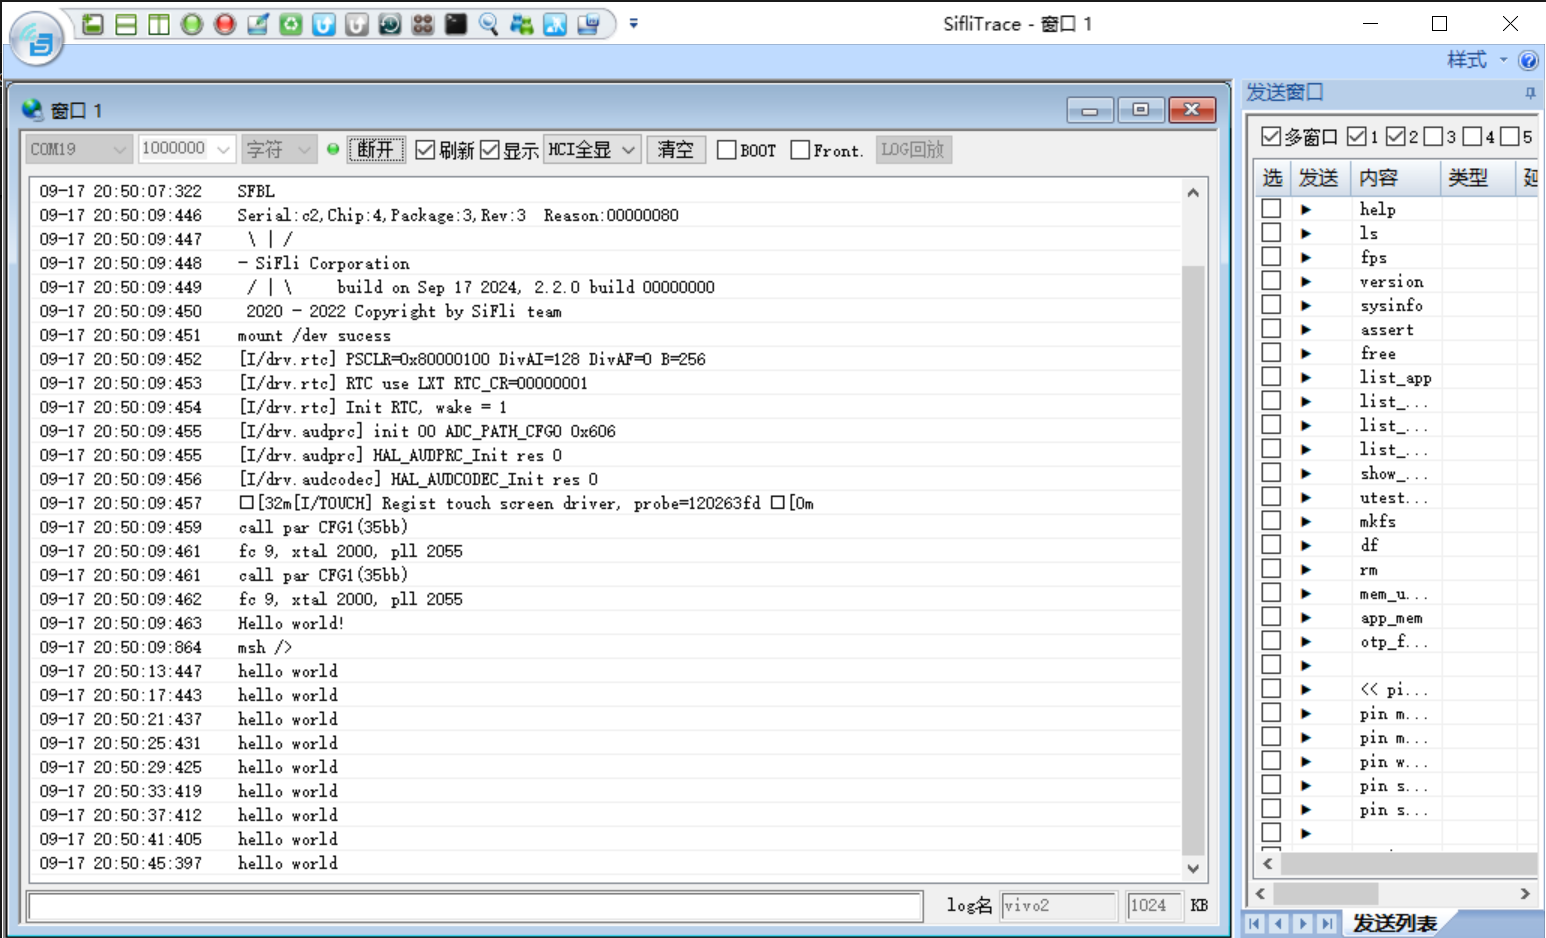Open the COM19 port dropdown

[78, 149]
